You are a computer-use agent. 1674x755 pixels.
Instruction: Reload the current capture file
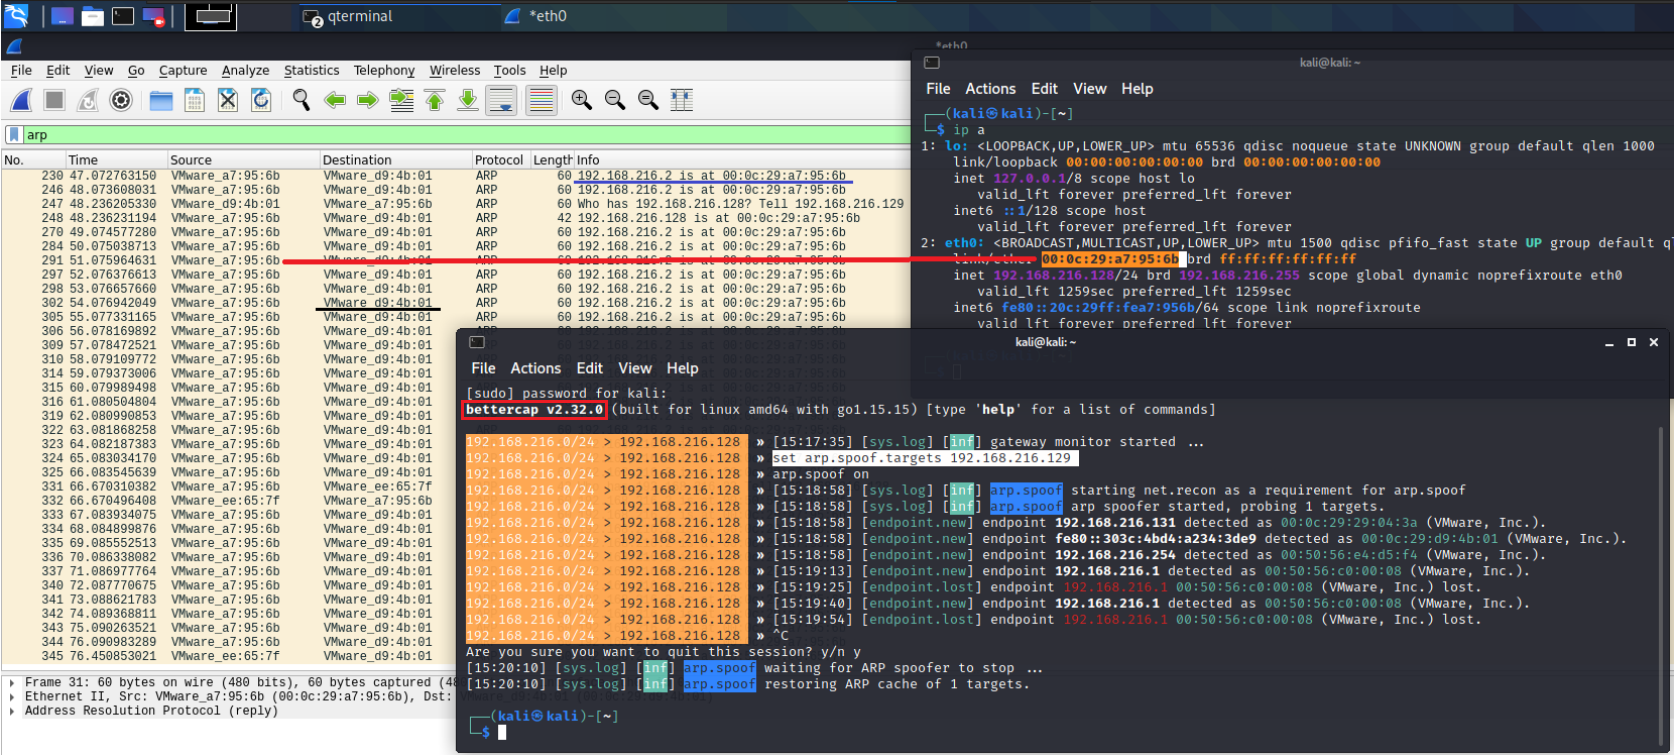261,100
